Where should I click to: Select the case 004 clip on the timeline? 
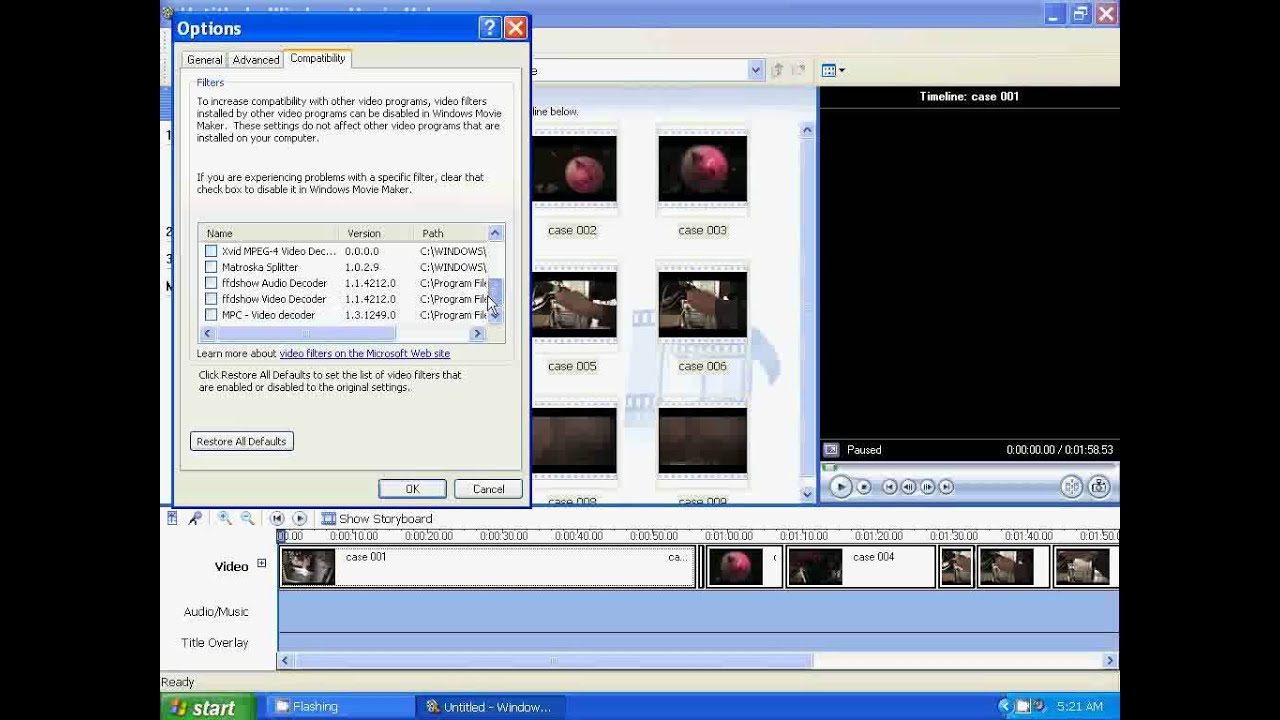(x=861, y=567)
